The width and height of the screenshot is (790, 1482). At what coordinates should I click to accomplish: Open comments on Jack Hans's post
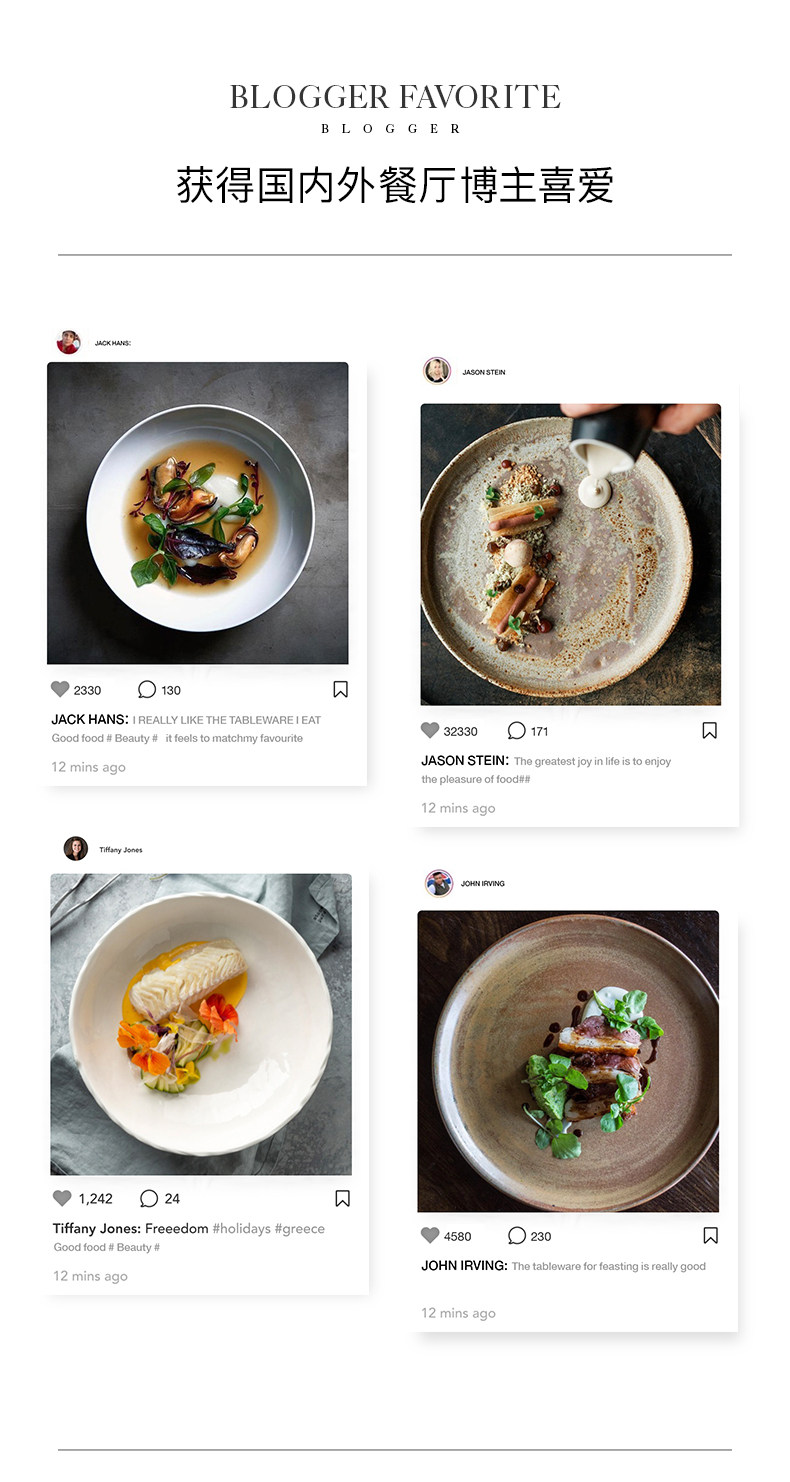(147, 689)
